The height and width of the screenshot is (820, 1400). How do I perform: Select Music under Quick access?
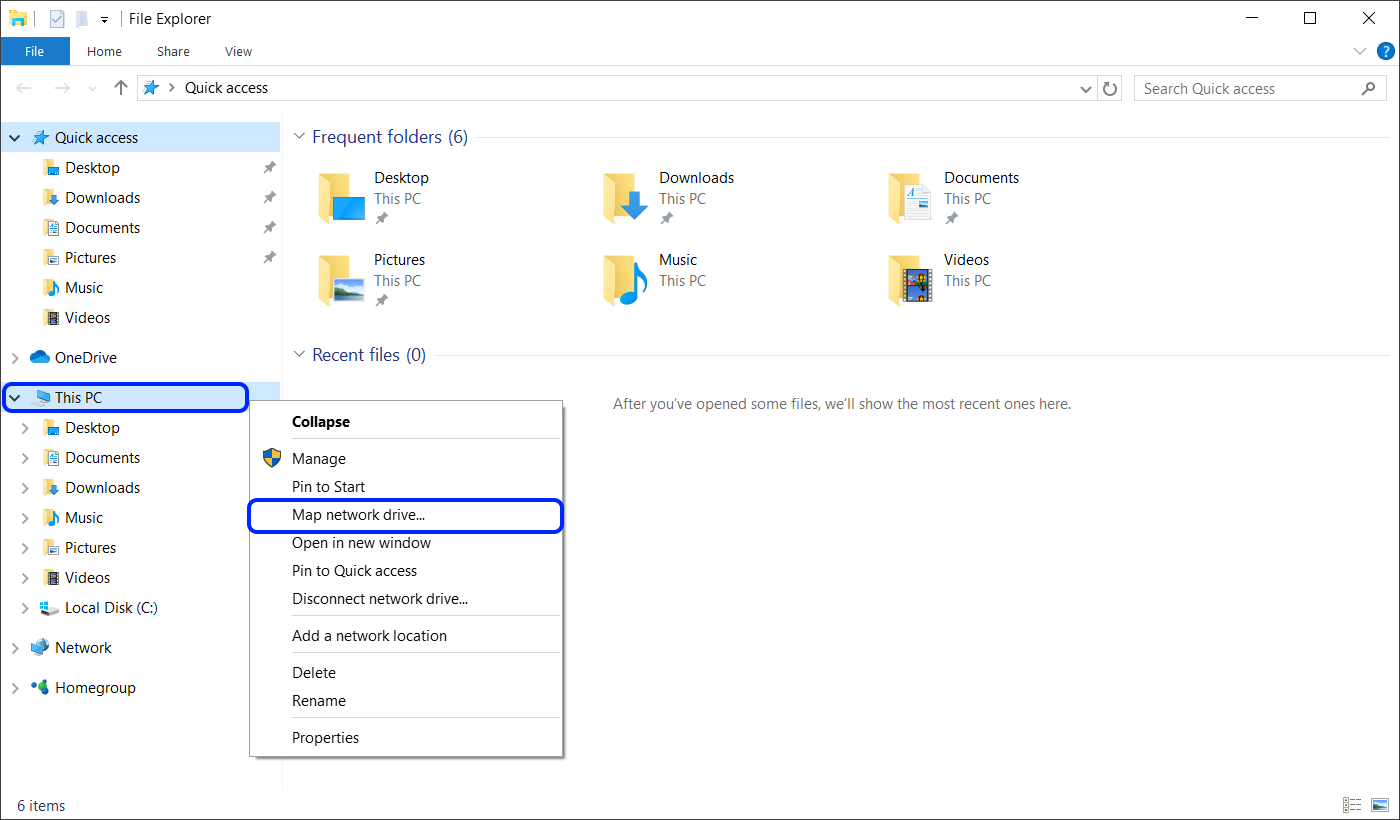pos(84,288)
